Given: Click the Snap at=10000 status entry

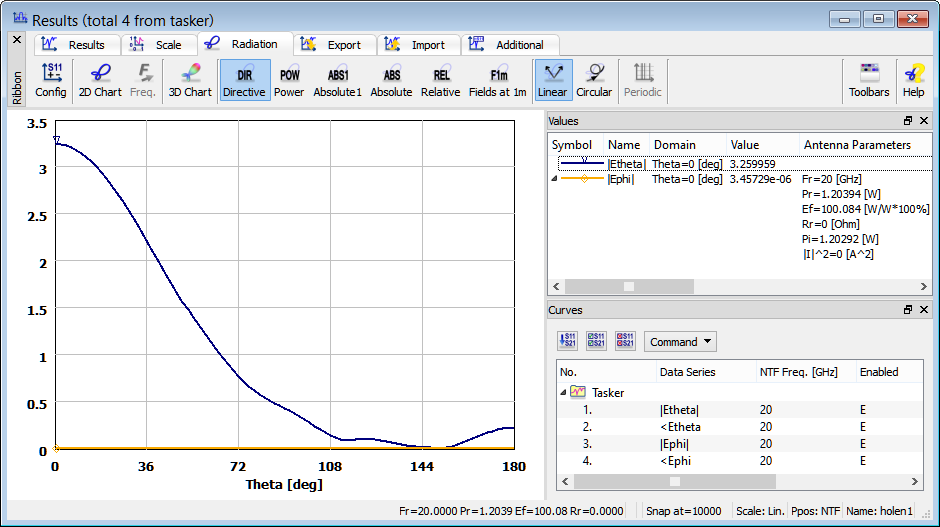Looking at the screenshot, I should pos(683,511).
